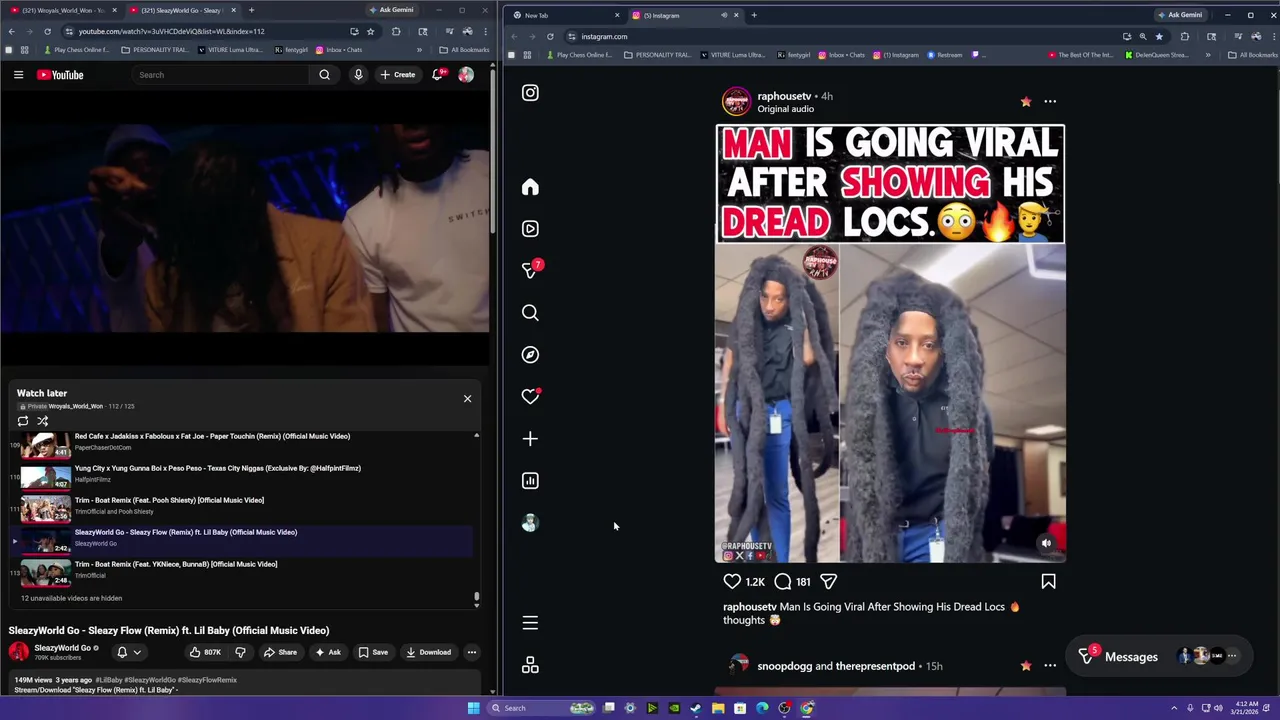Open Instagram direct messages sidebar icon

[530, 271]
